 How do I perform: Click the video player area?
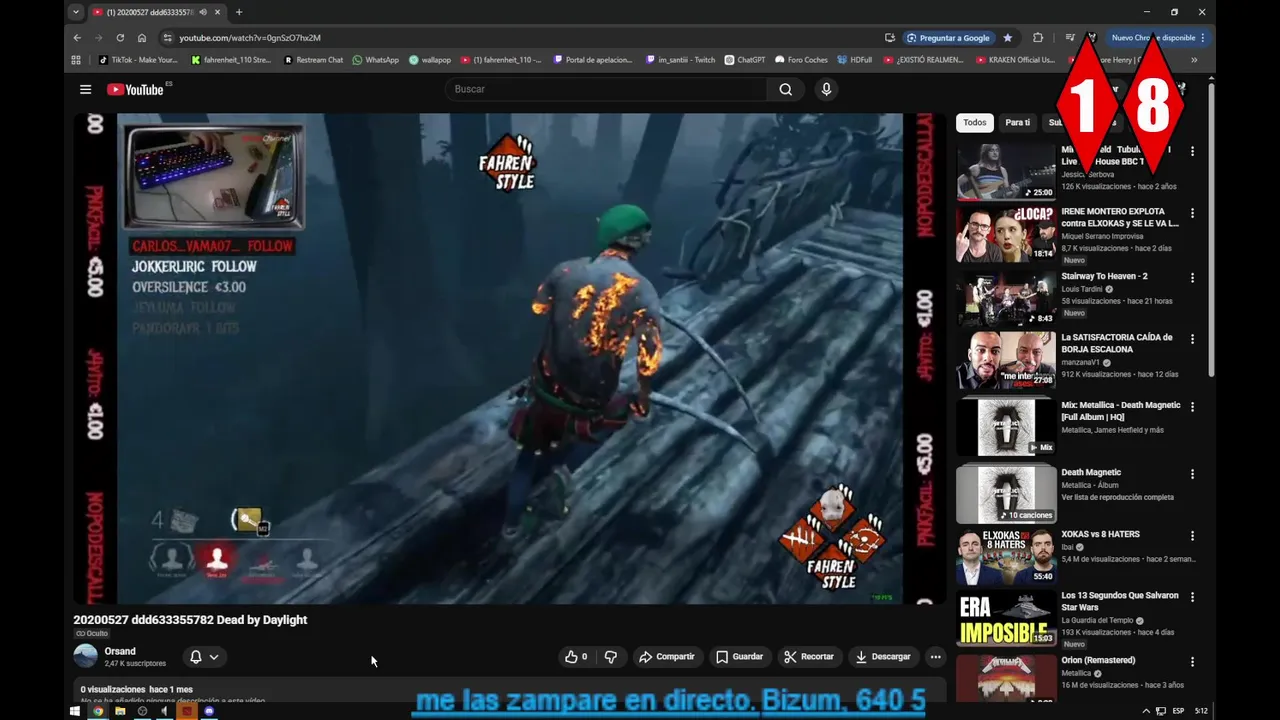(x=510, y=358)
